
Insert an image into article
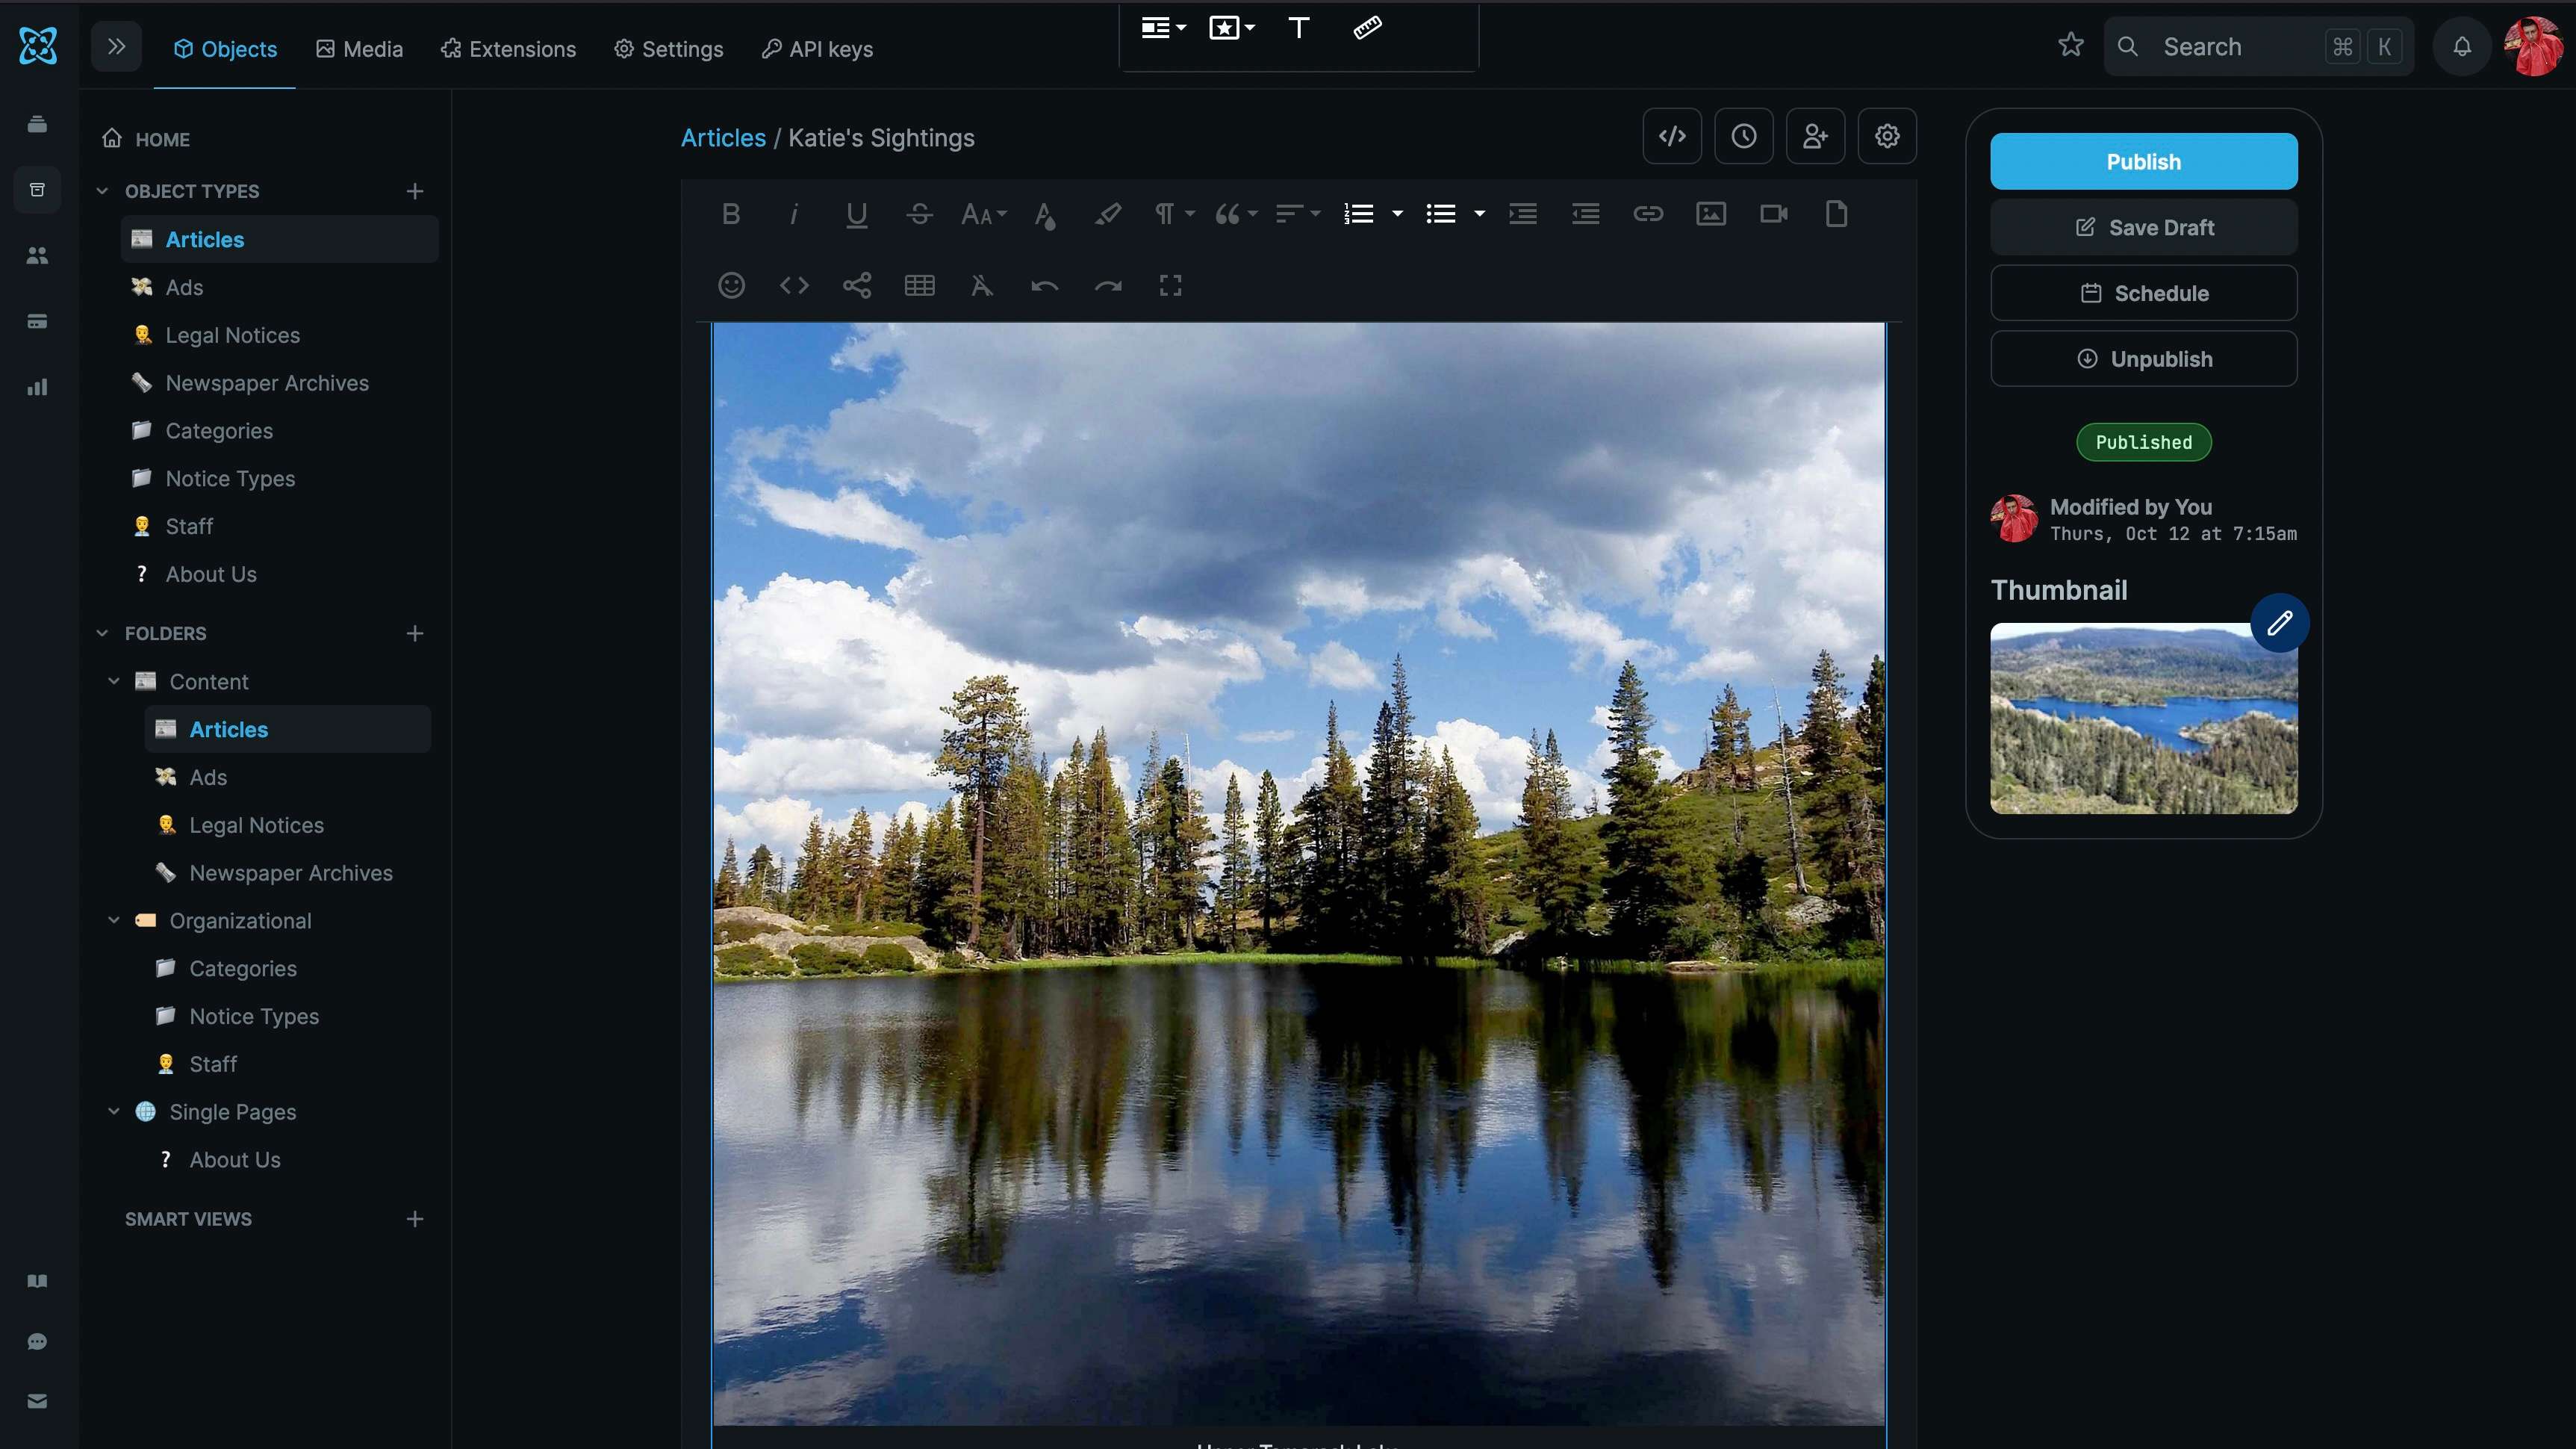1711,214
